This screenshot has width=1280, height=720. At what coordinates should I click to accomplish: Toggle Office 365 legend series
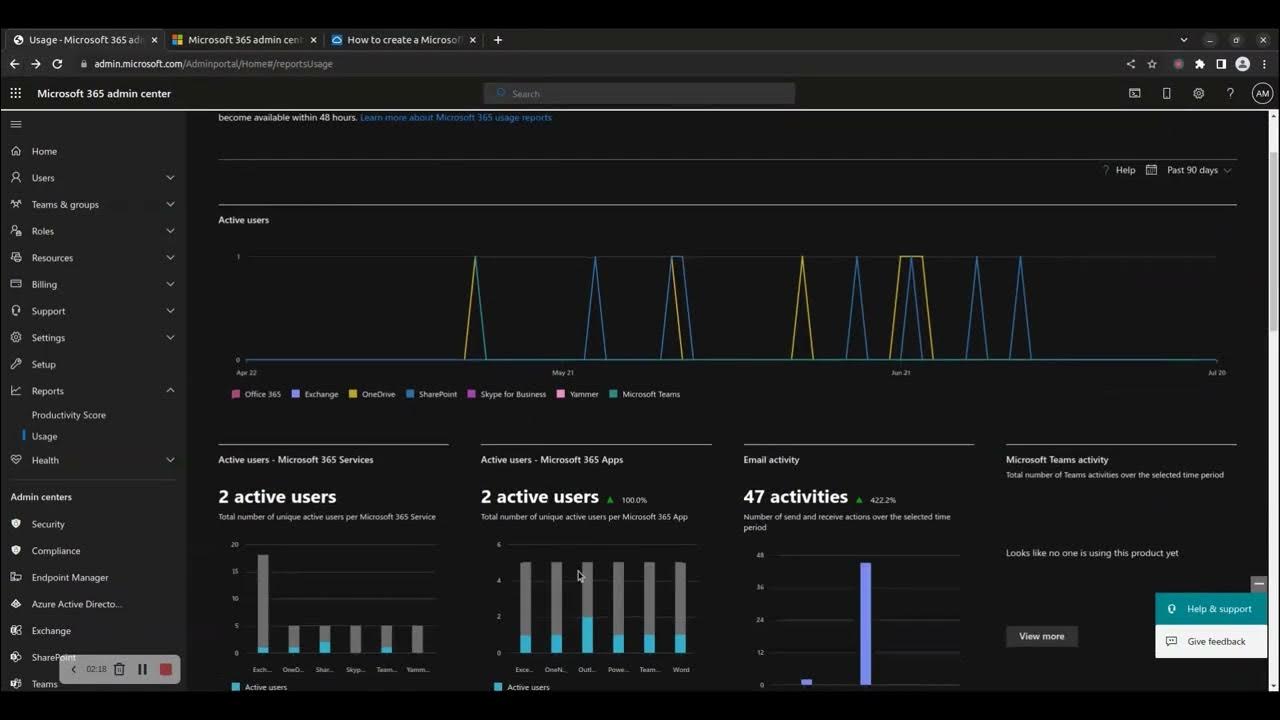click(256, 394)
